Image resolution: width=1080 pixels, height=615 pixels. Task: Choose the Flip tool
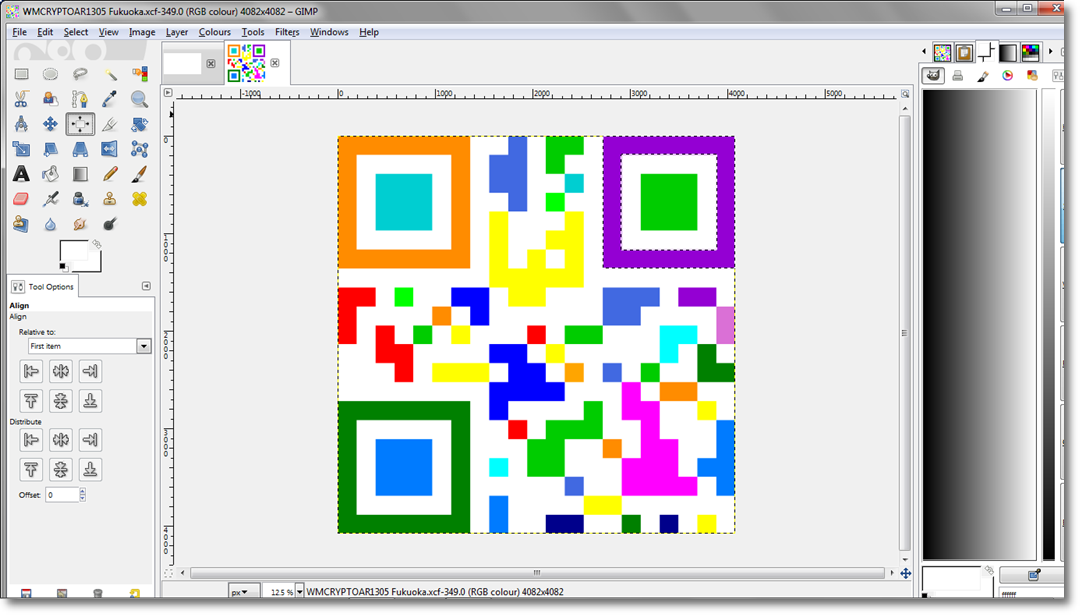pyautogui.click(x=110, y=149)
